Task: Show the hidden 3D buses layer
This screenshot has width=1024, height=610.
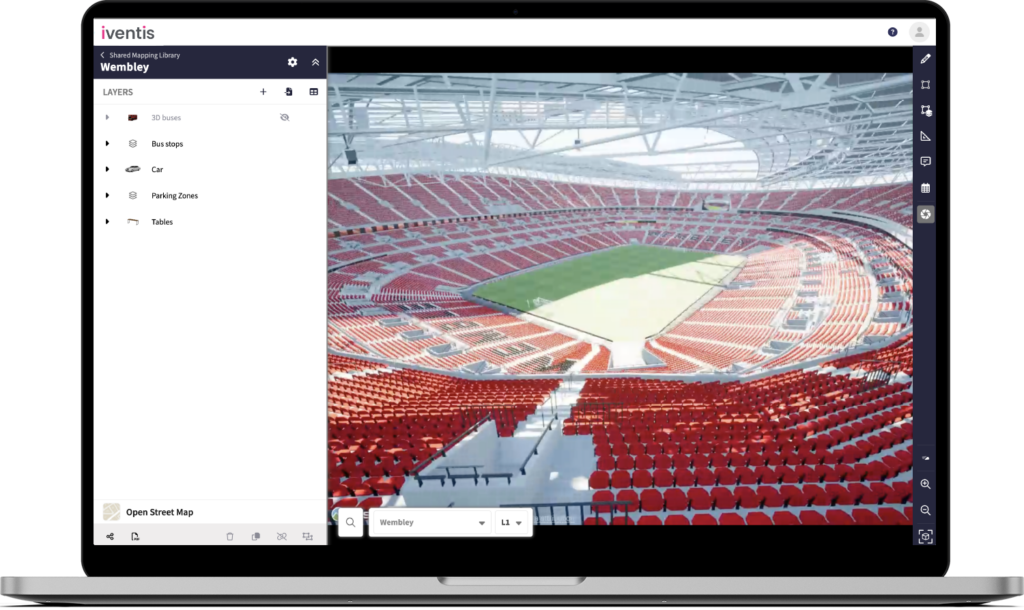Action: coord(284,118)
